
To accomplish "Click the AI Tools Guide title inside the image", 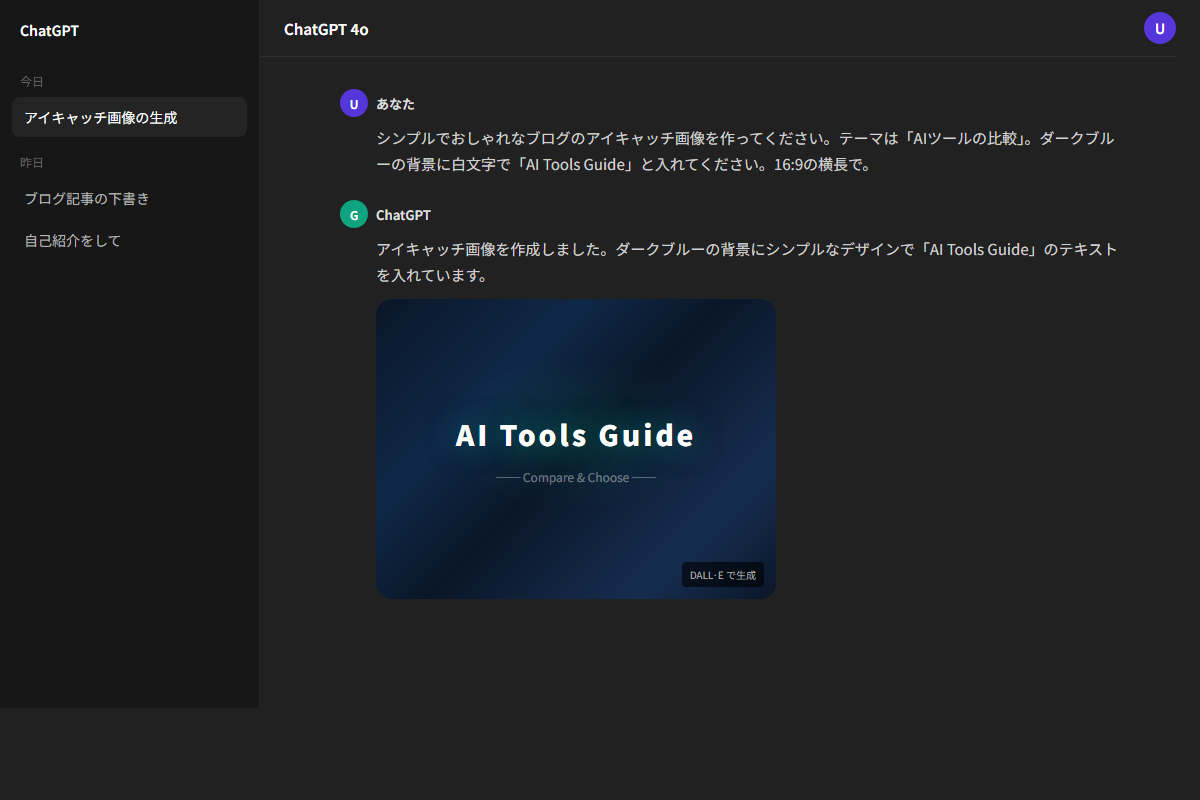I will click(575, 434).
